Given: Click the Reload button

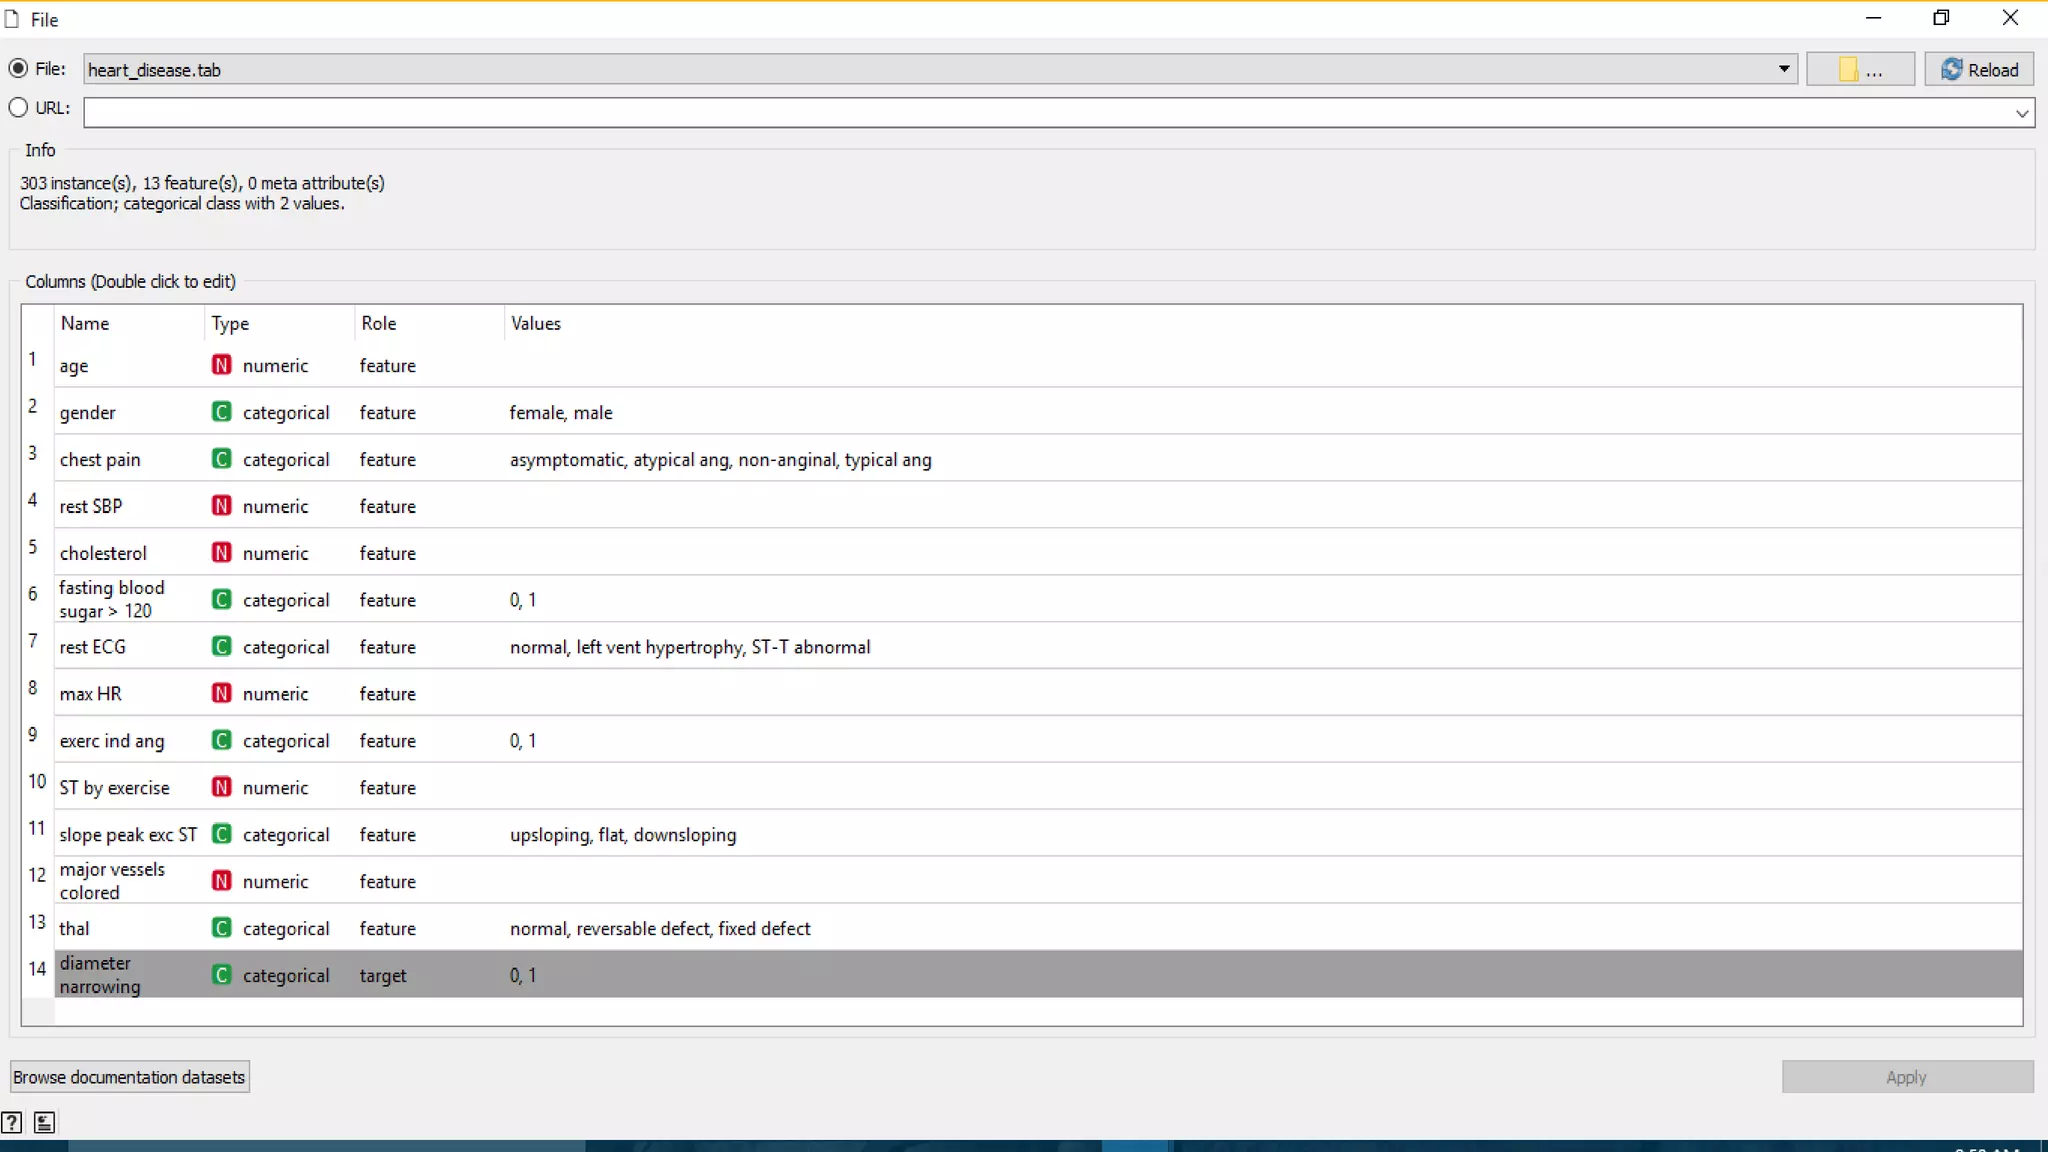Looking at the screenshot, I should click(1979, 69).
